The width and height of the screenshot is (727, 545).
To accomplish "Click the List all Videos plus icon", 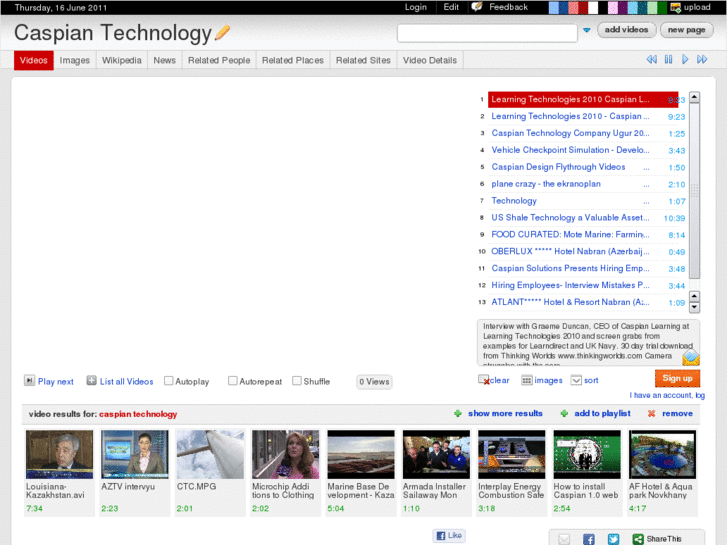I will [x=91, y=381].
